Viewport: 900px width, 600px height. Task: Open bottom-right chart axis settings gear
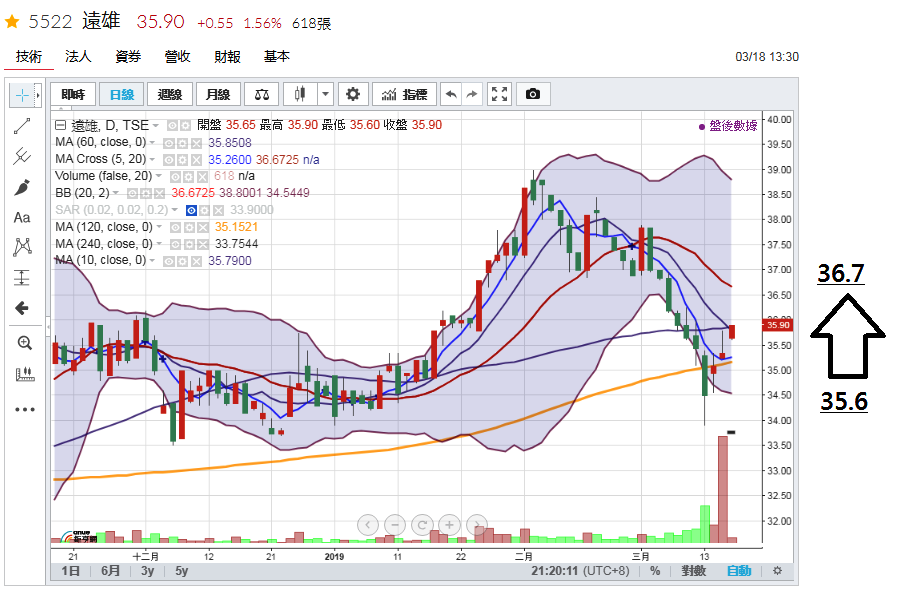click(777, 571)
